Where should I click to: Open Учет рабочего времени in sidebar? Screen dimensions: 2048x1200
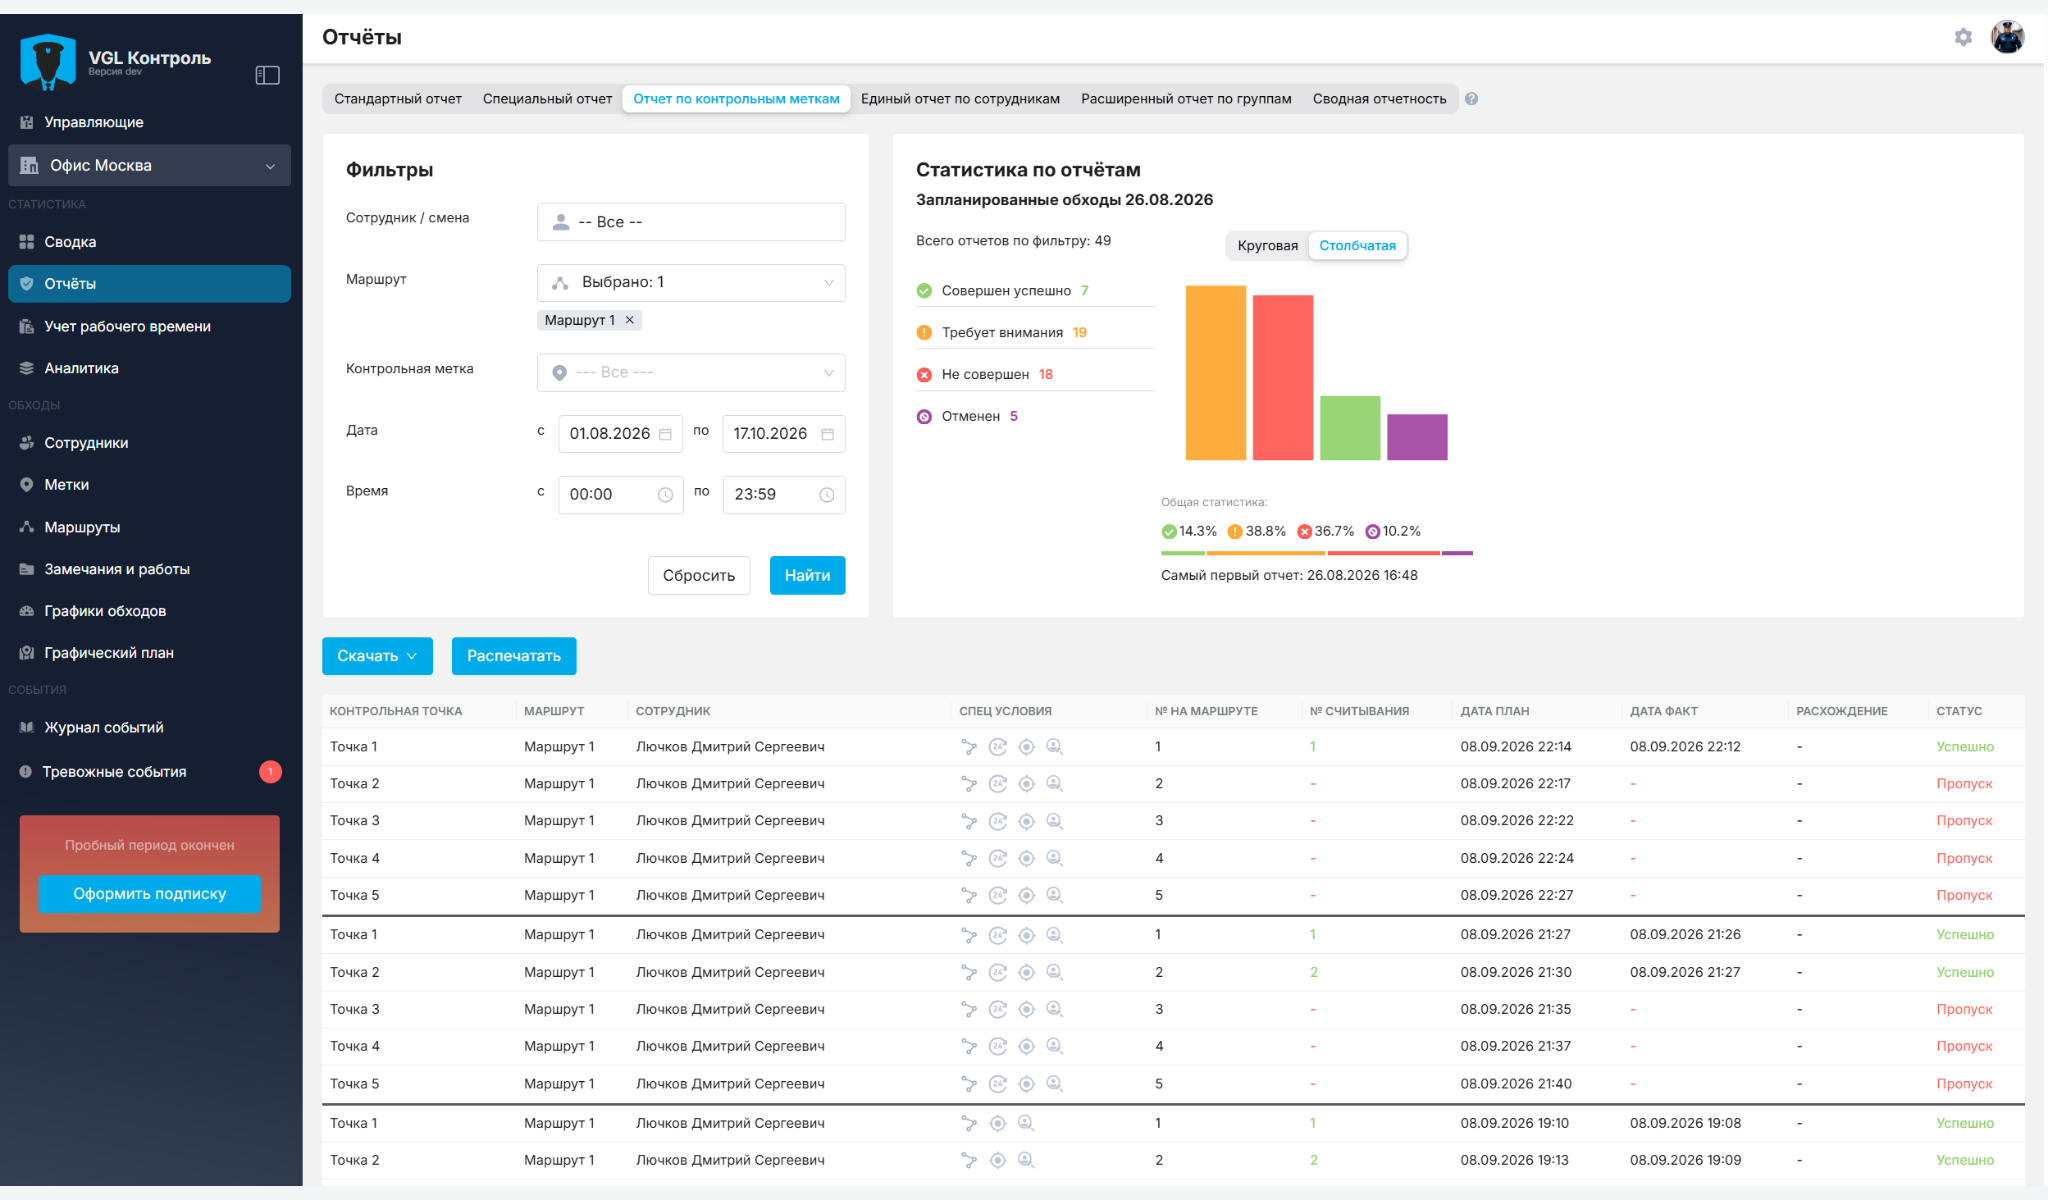pyautogui.click(x=149, y=326)
